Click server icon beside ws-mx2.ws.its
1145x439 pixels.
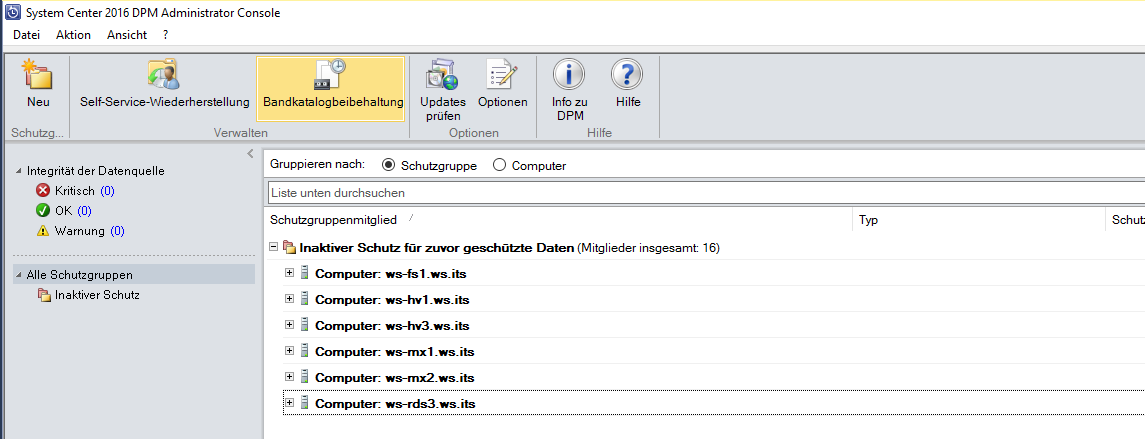coord(305,377)
